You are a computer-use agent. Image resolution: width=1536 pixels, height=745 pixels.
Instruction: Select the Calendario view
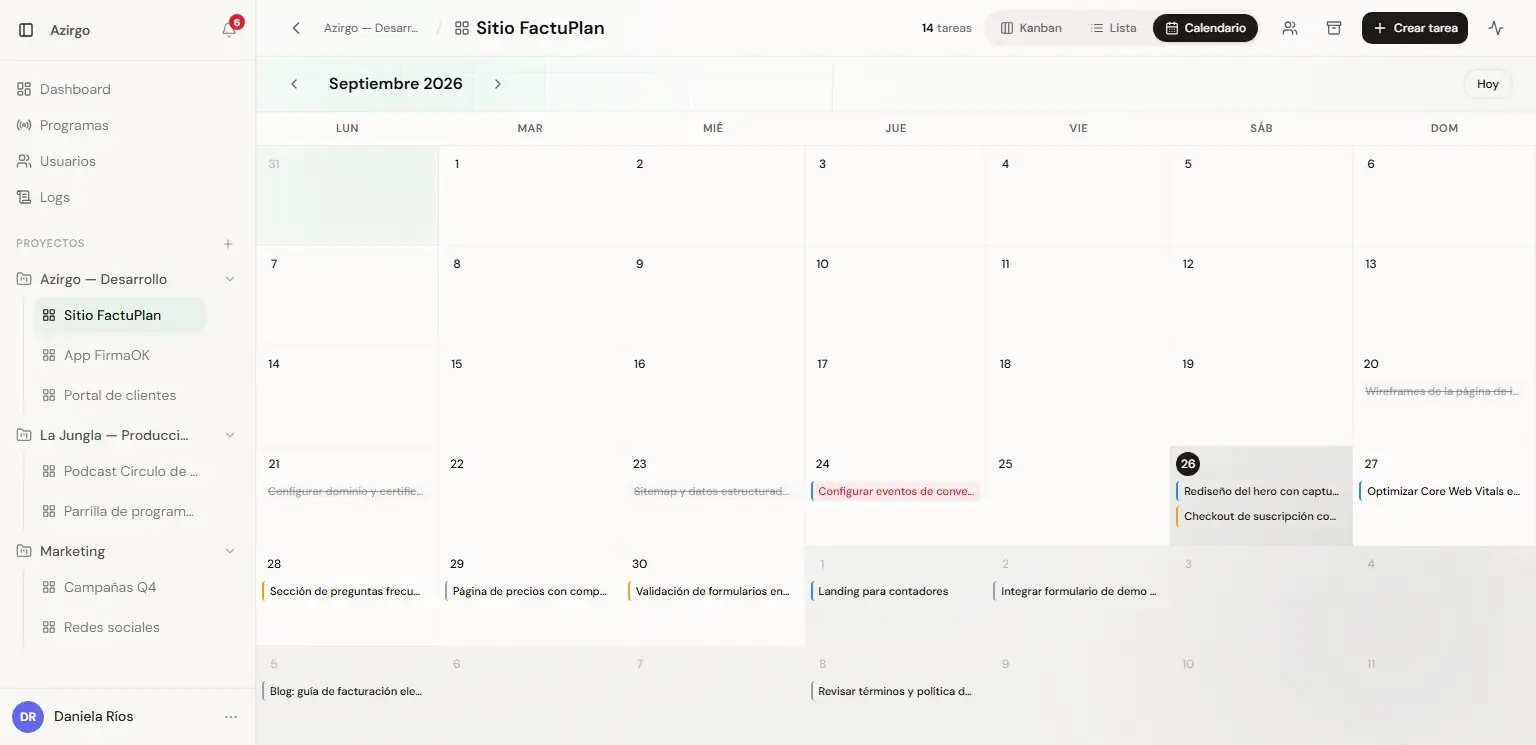pos(1205,28)
